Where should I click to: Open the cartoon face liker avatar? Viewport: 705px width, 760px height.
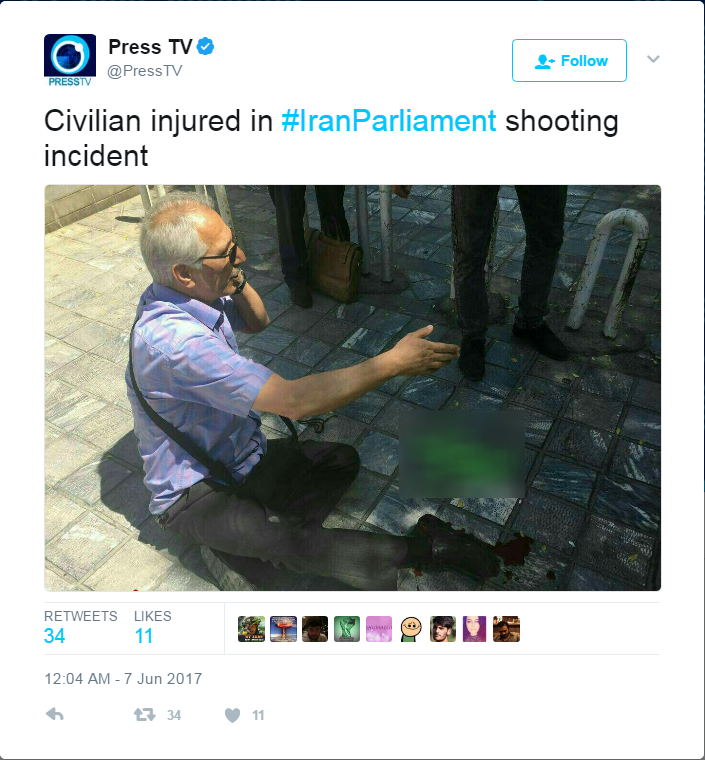(x=411, y=629)
